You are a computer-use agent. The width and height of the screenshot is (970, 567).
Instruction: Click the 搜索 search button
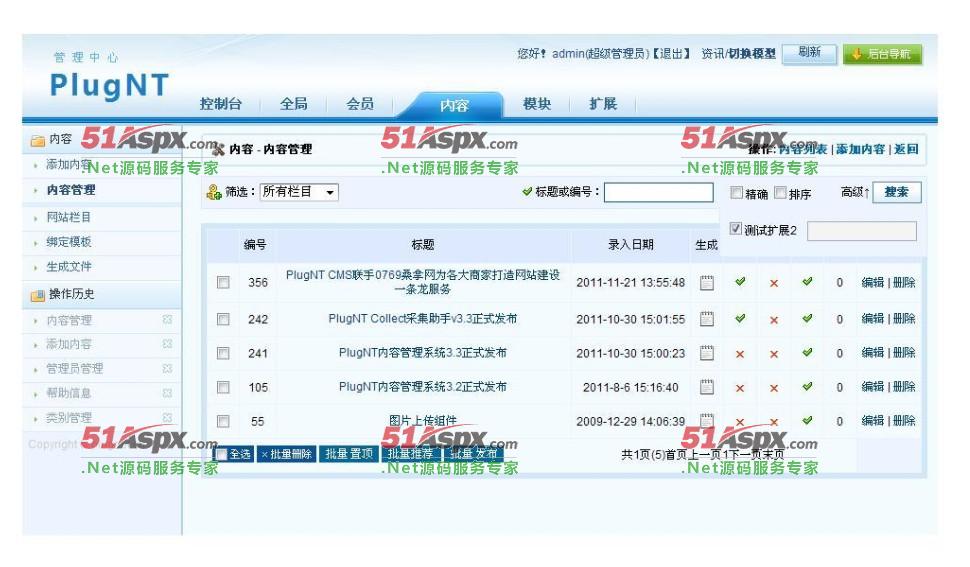pos(897,192)
